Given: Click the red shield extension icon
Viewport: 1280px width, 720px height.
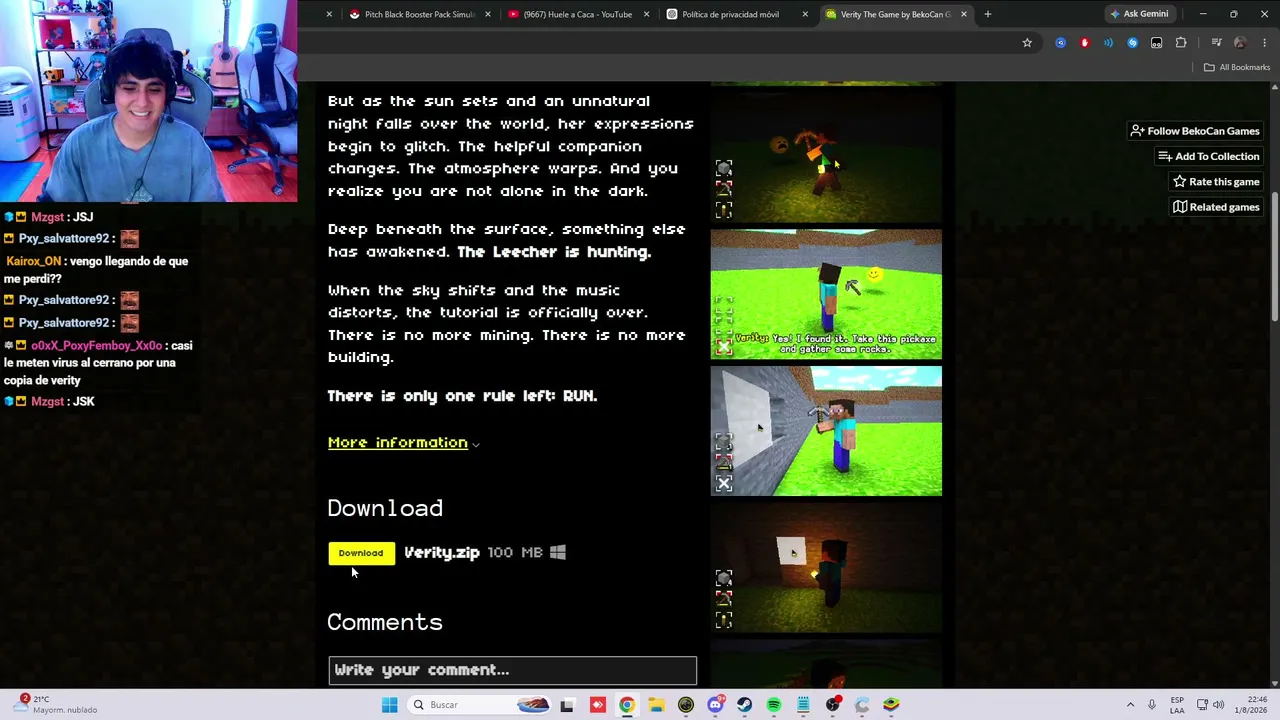Looking at the screenshot, I should tap(1084, 43).
